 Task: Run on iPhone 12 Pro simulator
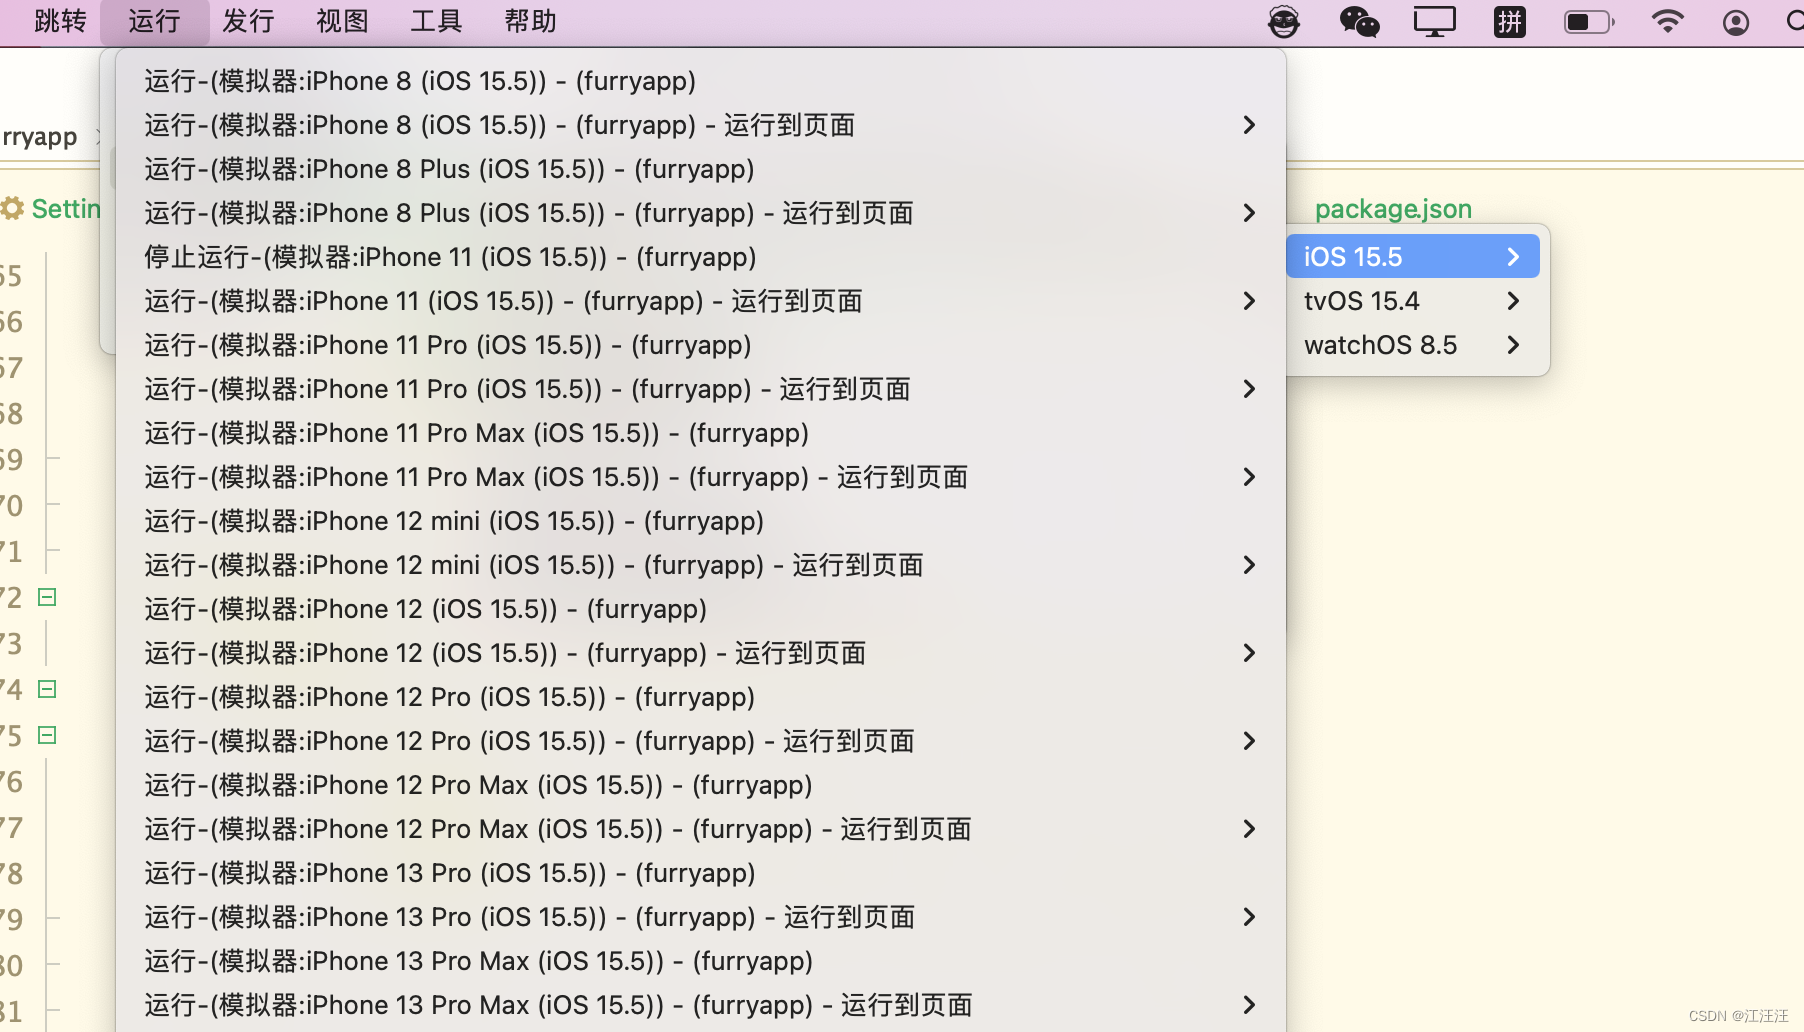pyautogui.click(x=700, y=697)
